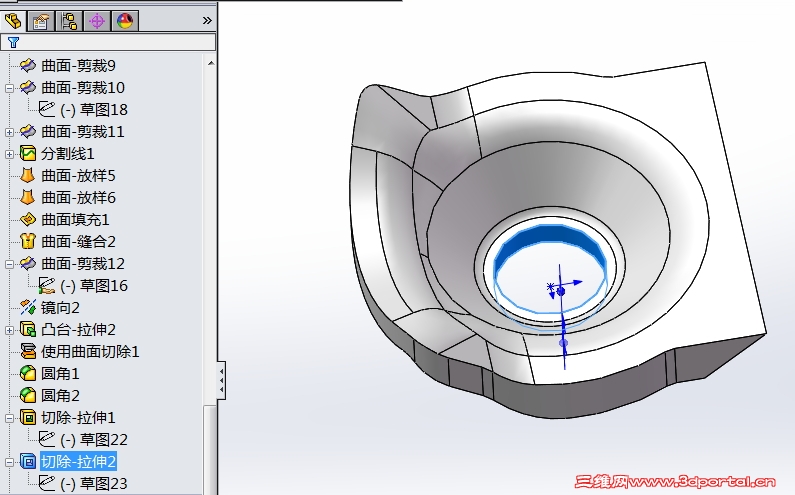Image resolution: width=795 pixels, height=495 pixels.
Task: Select the 分割线1 split line icon
Action: pos(27,153)
